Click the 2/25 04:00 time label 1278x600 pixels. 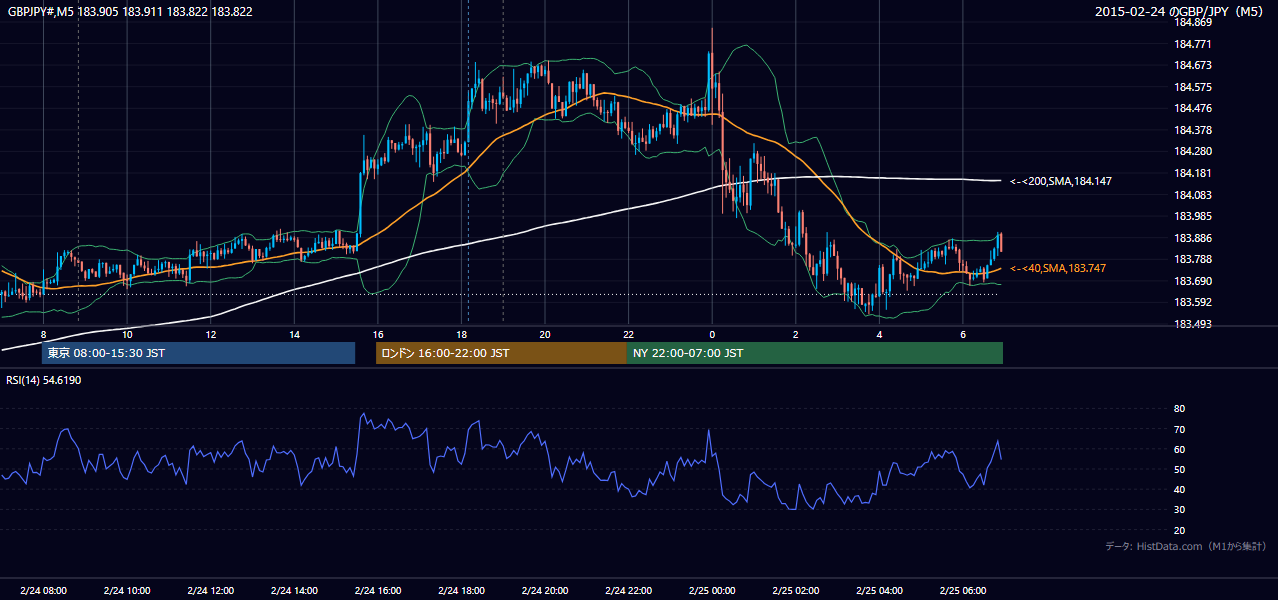(878, 590)
